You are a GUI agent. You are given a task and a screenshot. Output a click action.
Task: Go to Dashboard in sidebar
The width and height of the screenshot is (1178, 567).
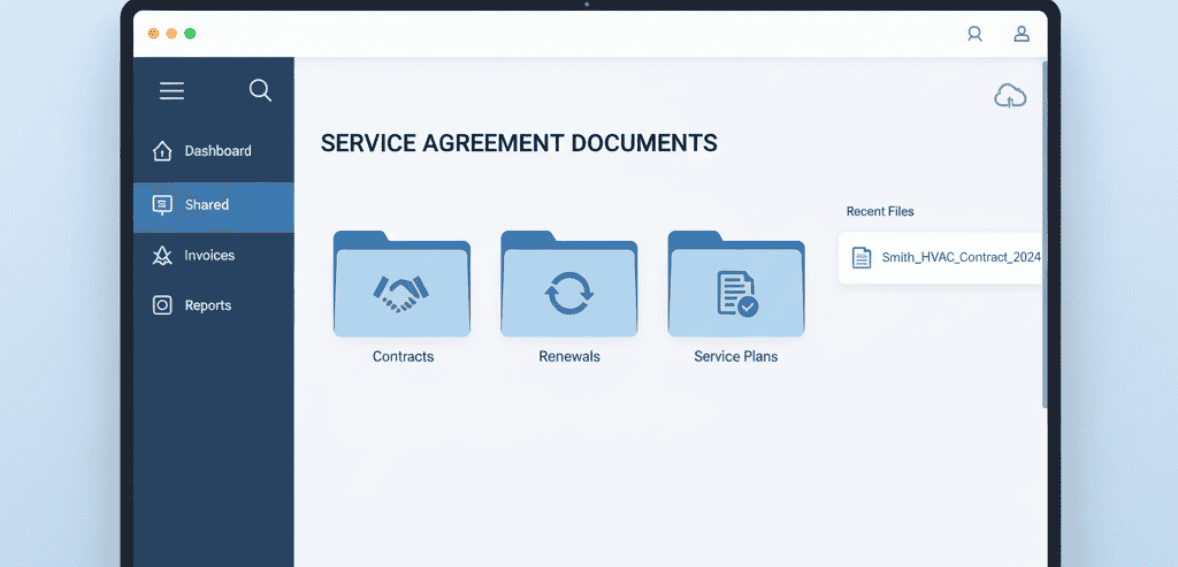pos(213,151)
